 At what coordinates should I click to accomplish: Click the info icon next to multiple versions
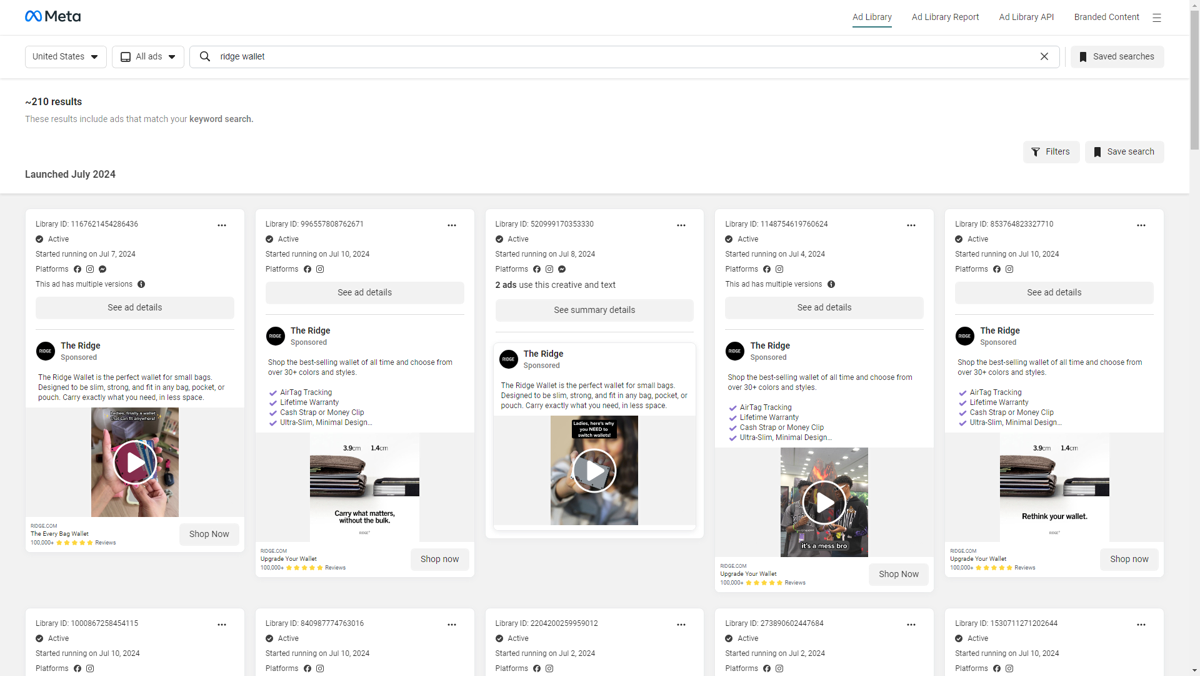tap(139, 284)
